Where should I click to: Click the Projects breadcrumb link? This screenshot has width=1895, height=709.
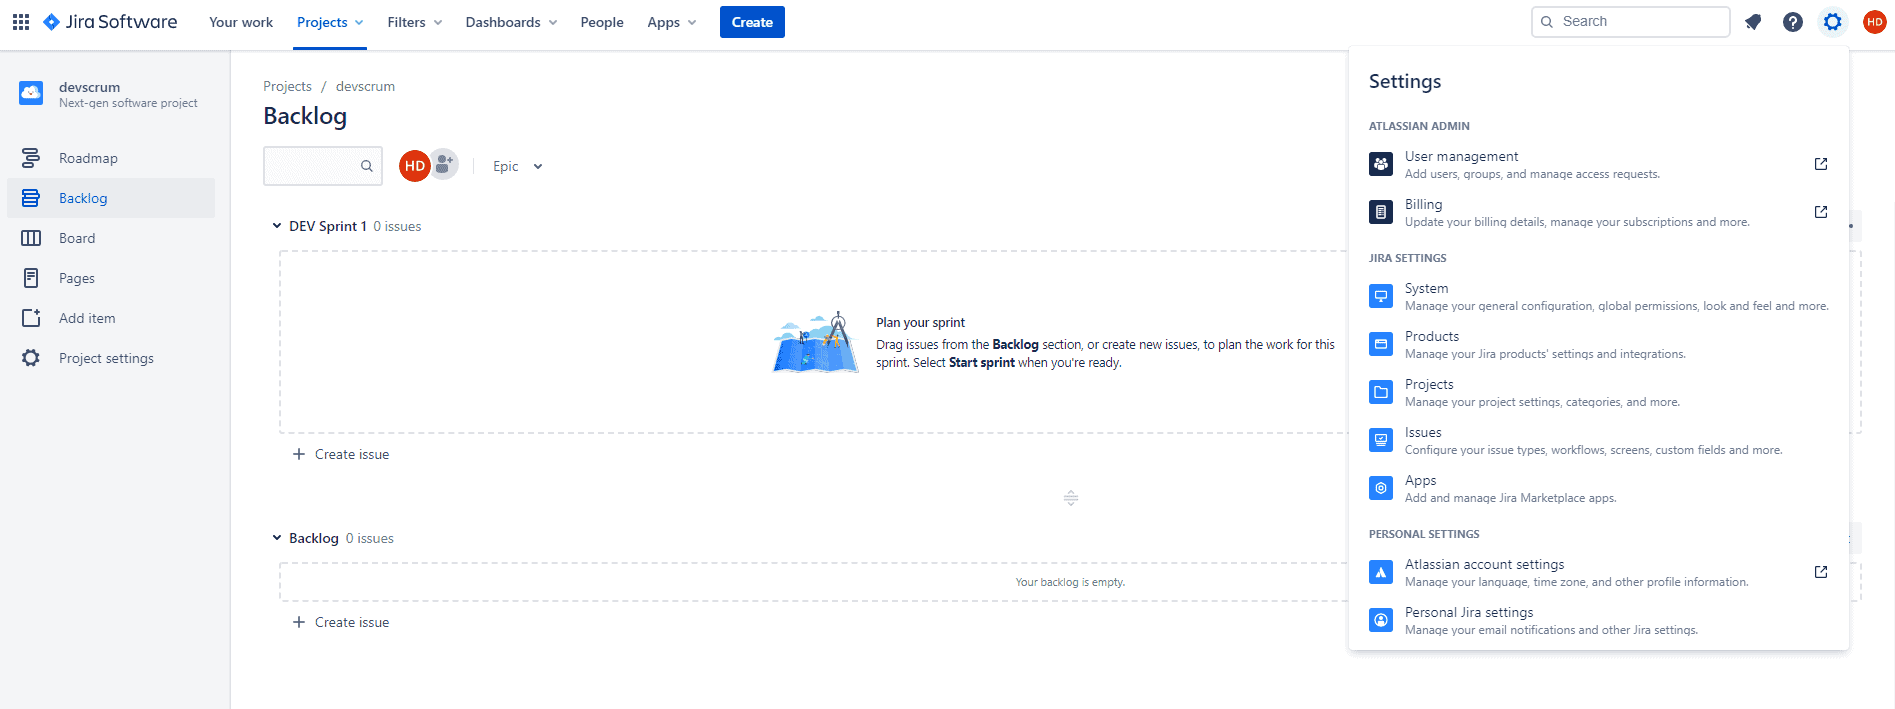[x=287, y=86]
